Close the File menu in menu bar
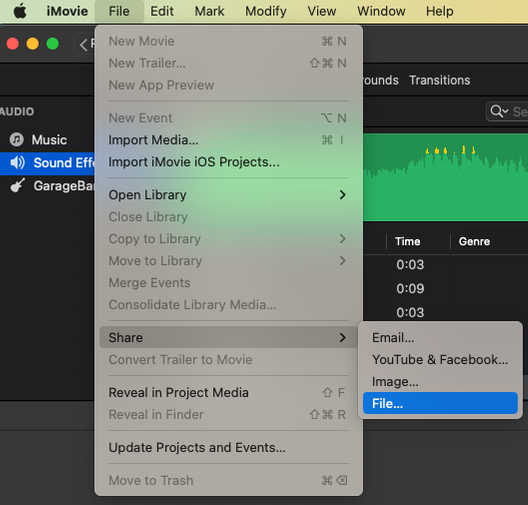Viewport: 528px width, 505px height. (119, 11)
